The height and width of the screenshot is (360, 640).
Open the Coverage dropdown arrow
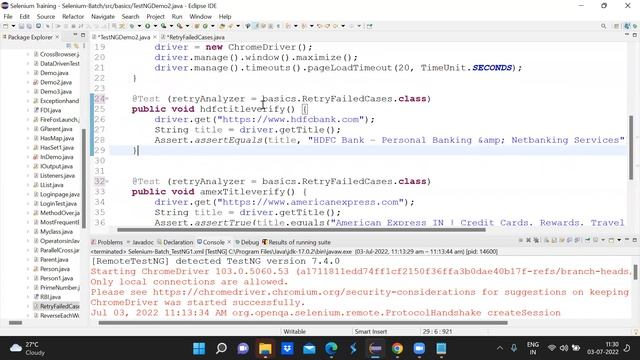click(171, 26)
